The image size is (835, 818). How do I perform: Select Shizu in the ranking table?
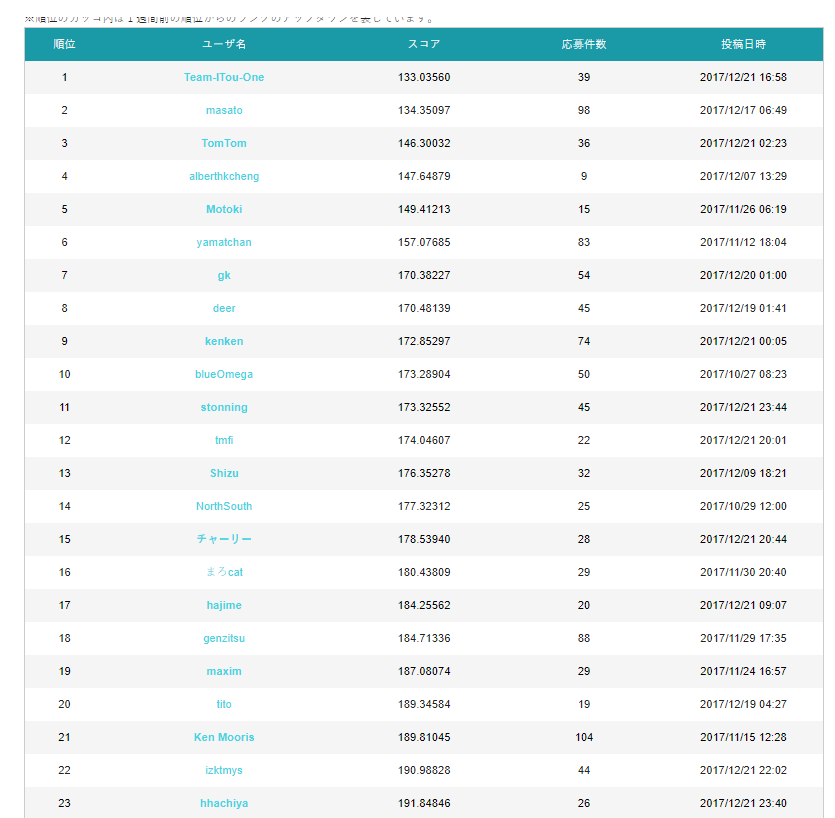[224, 473]
